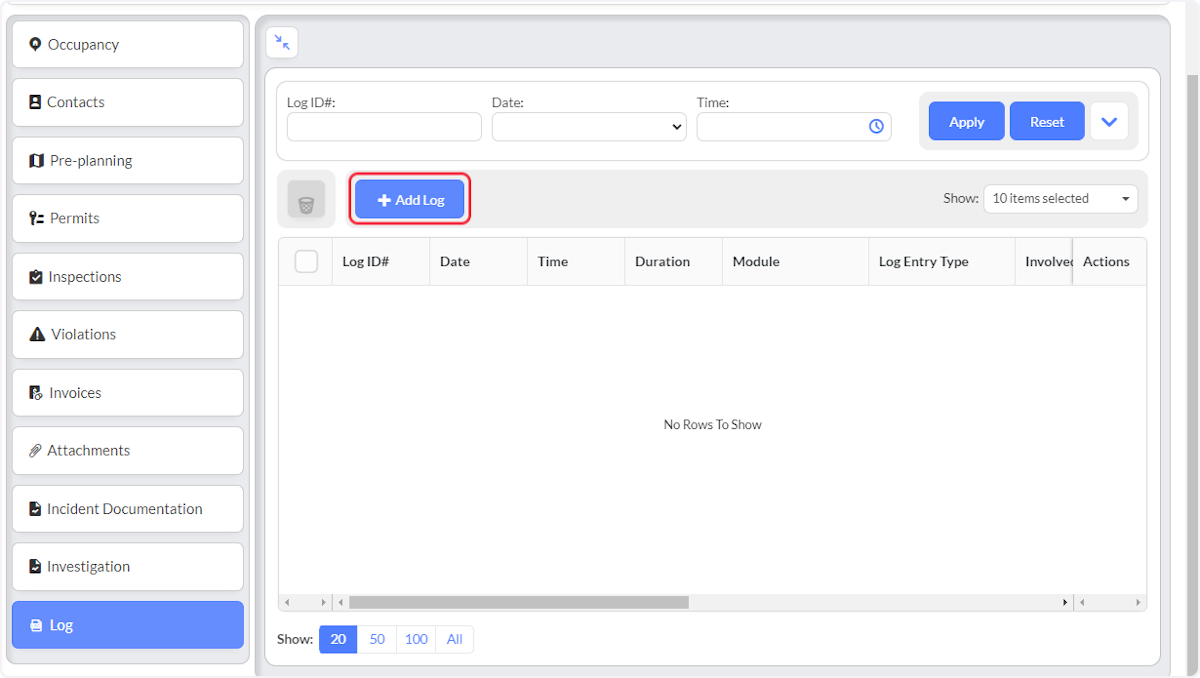Image resolution: width=1200 pixels, height=678 pixels.
Task: Click the Pre-planning map icon
Action: (x=37, y=160)
